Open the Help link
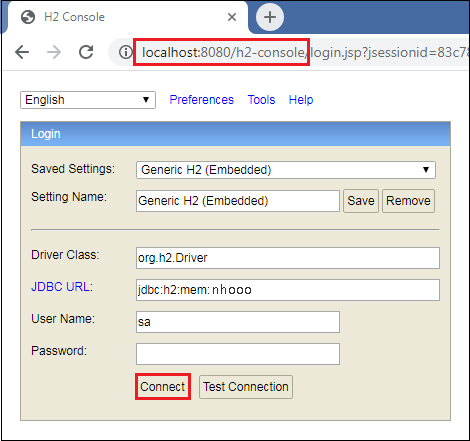Viewport: 470px width, 441px height. [301, 100]
